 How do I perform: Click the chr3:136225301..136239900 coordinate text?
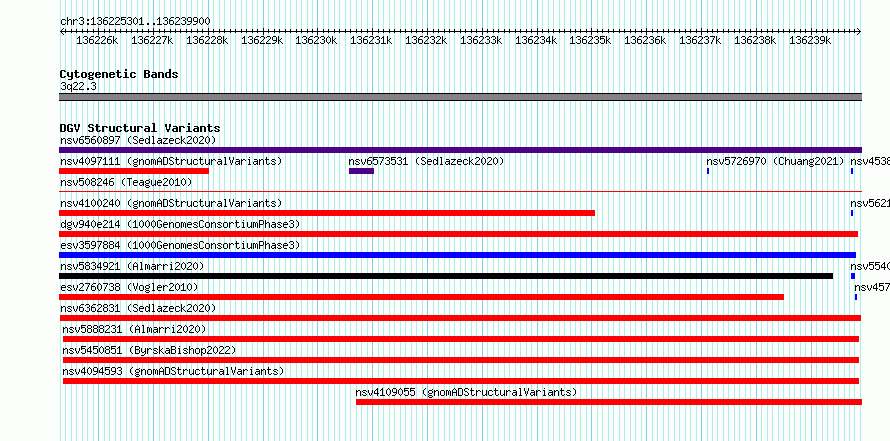click(135, 22)
